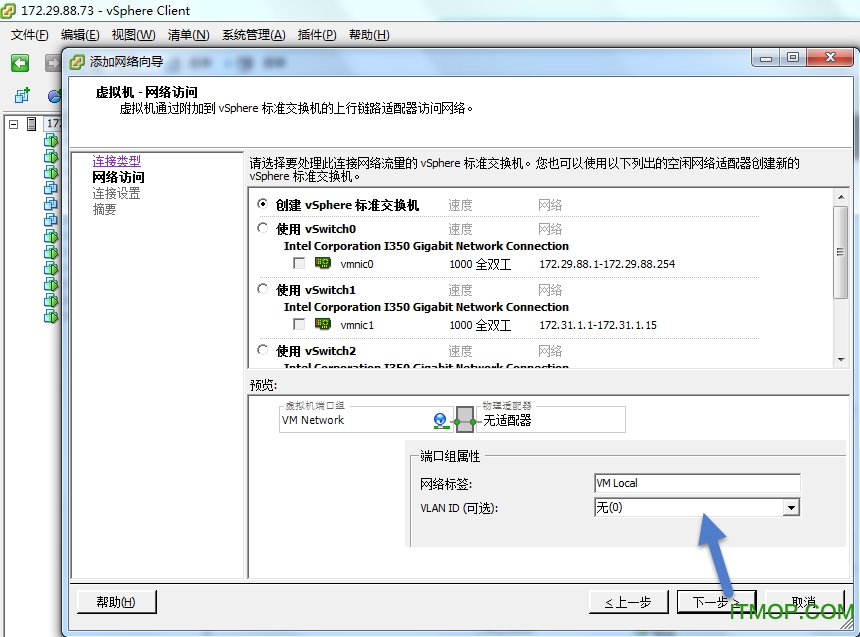This screenshot has height=637, width=860.
Task: Click VM Network port group globe icon
Action: (x=440, y=420)
